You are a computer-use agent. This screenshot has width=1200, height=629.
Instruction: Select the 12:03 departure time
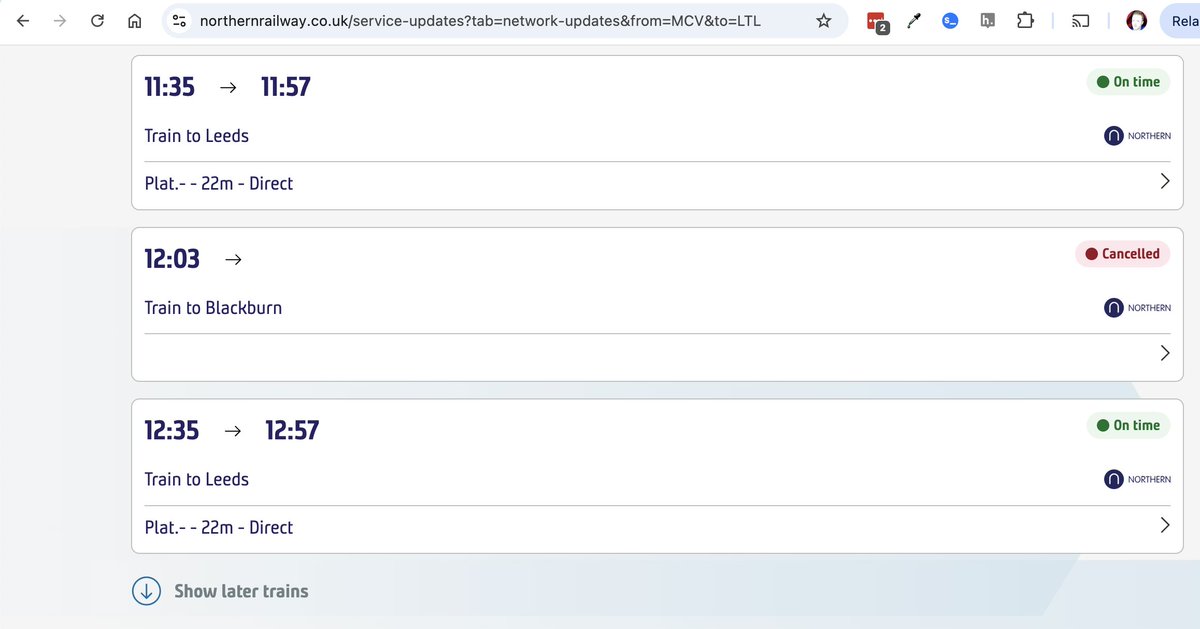172,259
